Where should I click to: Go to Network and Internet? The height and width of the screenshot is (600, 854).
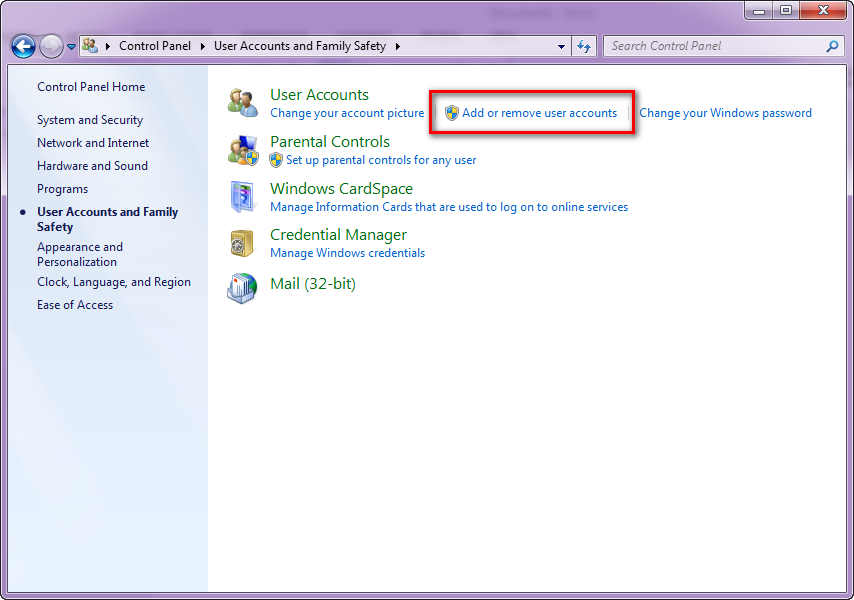[x=93, y=143]
